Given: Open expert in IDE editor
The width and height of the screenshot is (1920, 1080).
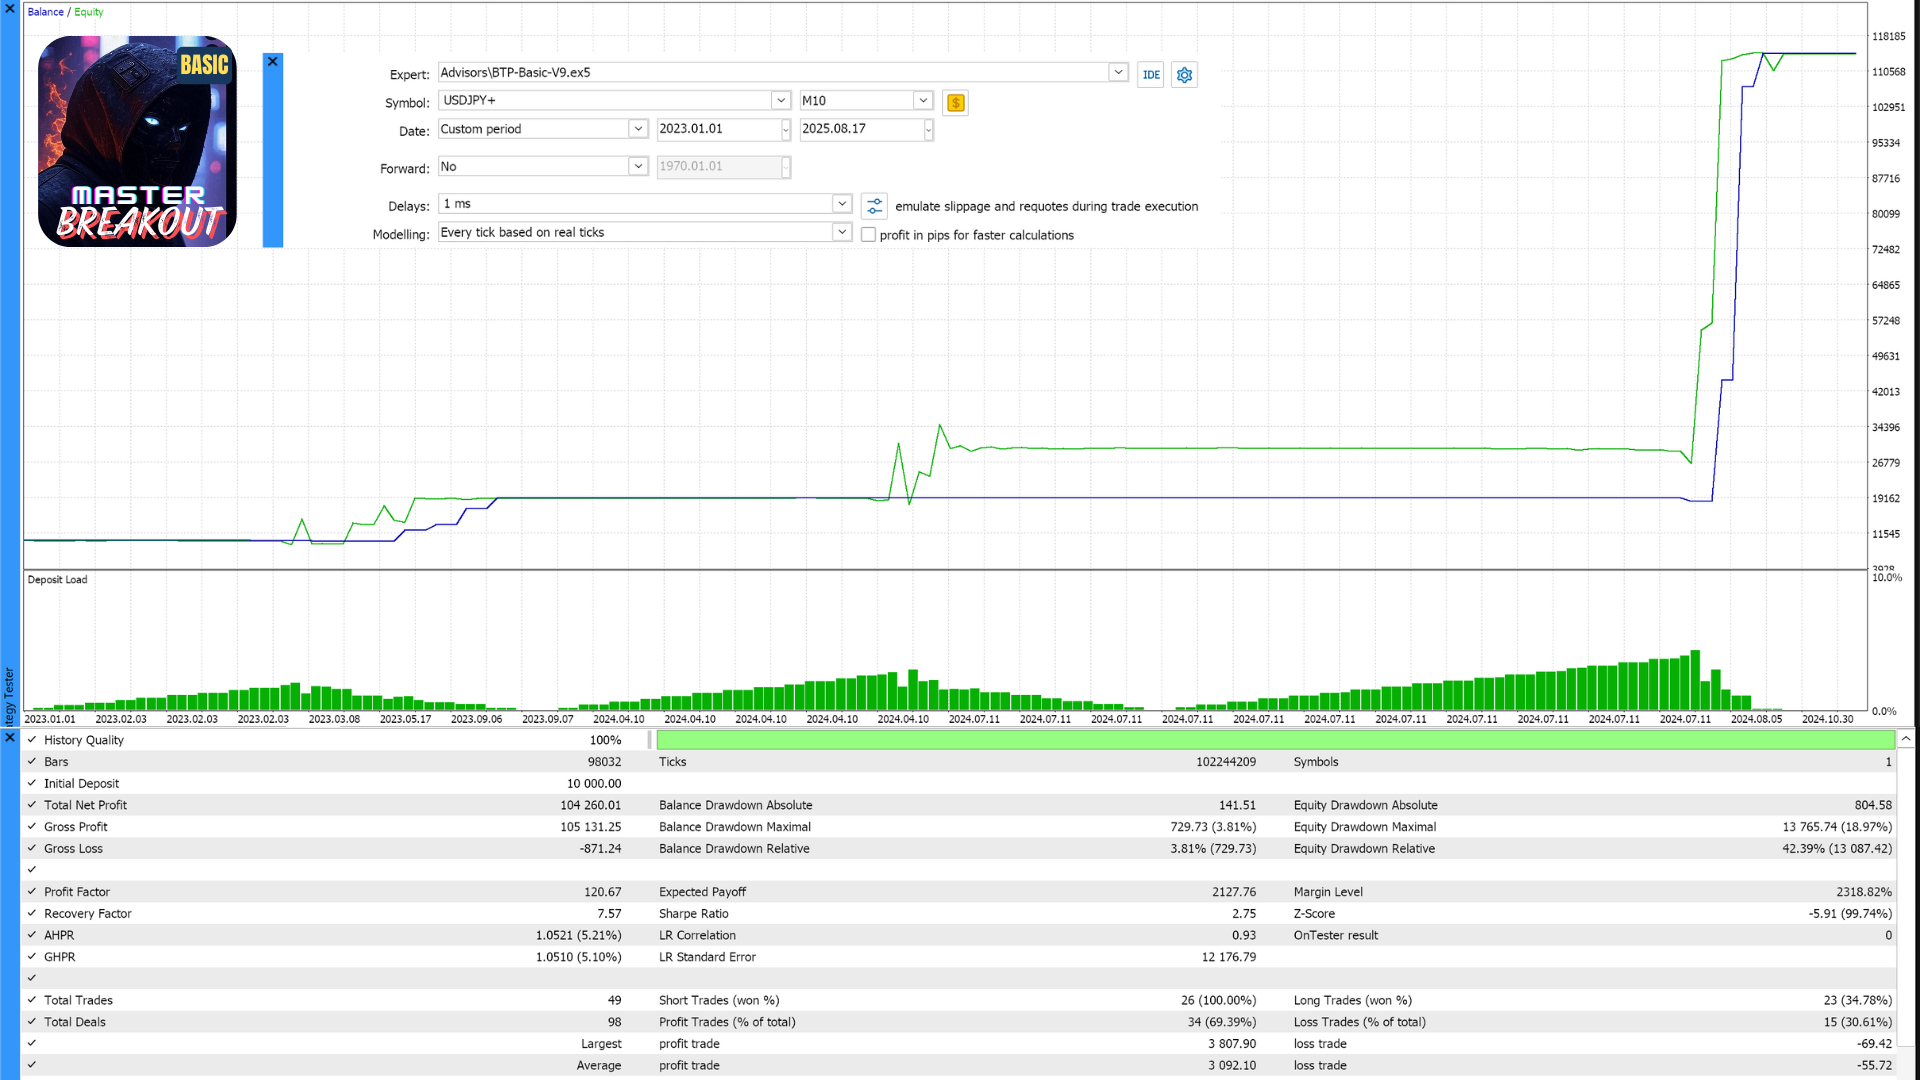Looking at the screenshot, I should tap(1151, 75).
